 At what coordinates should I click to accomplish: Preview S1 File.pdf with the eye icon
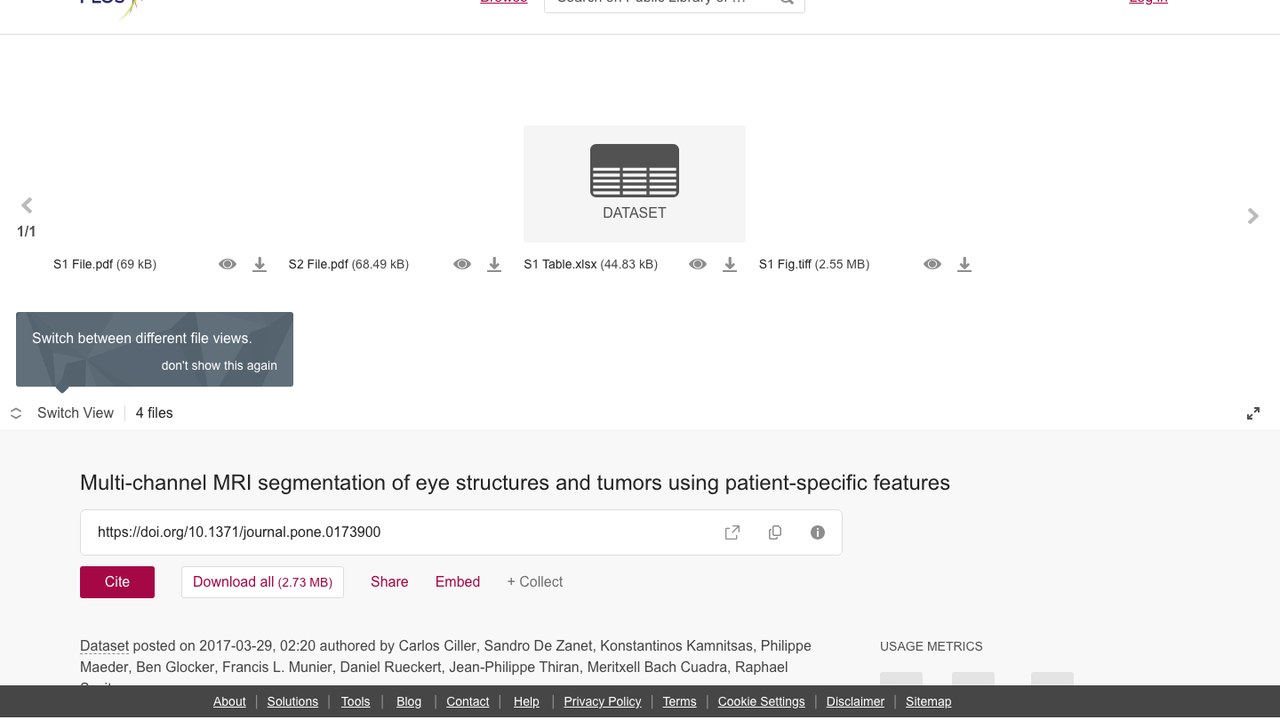click(228, 264)
